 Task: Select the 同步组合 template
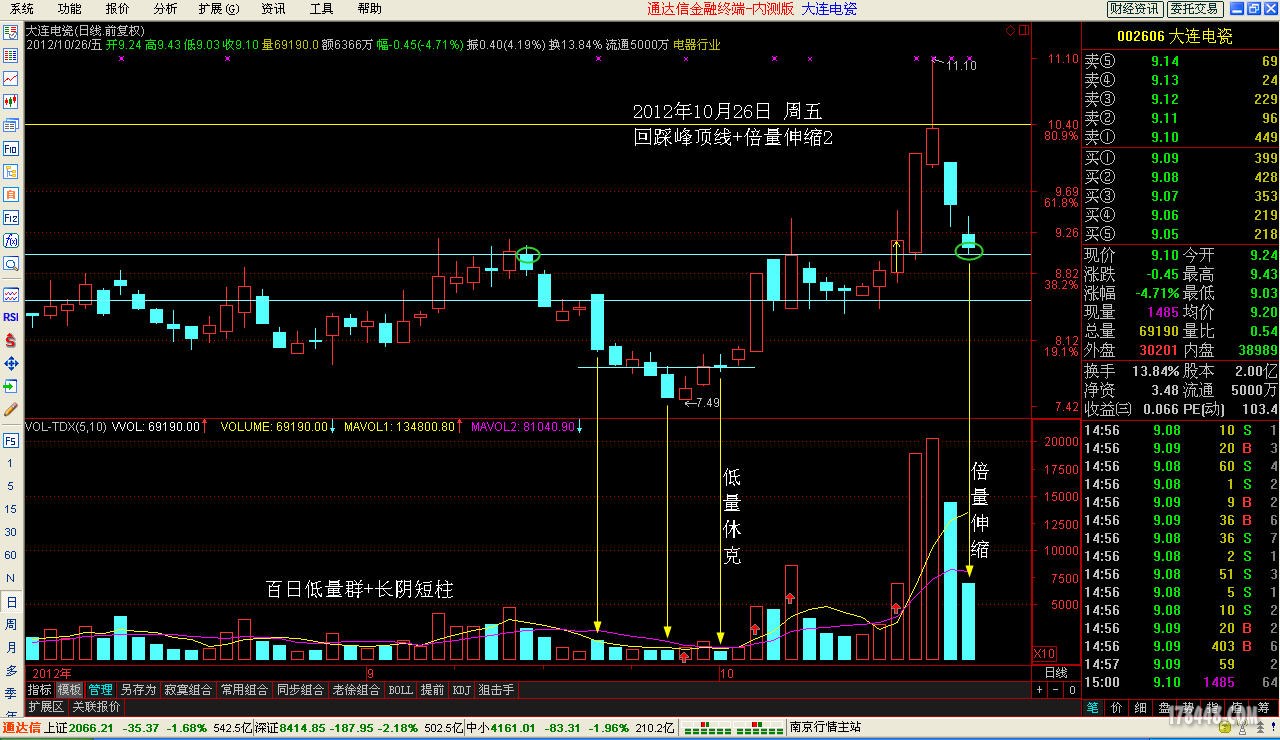click(x=300, y=690)
